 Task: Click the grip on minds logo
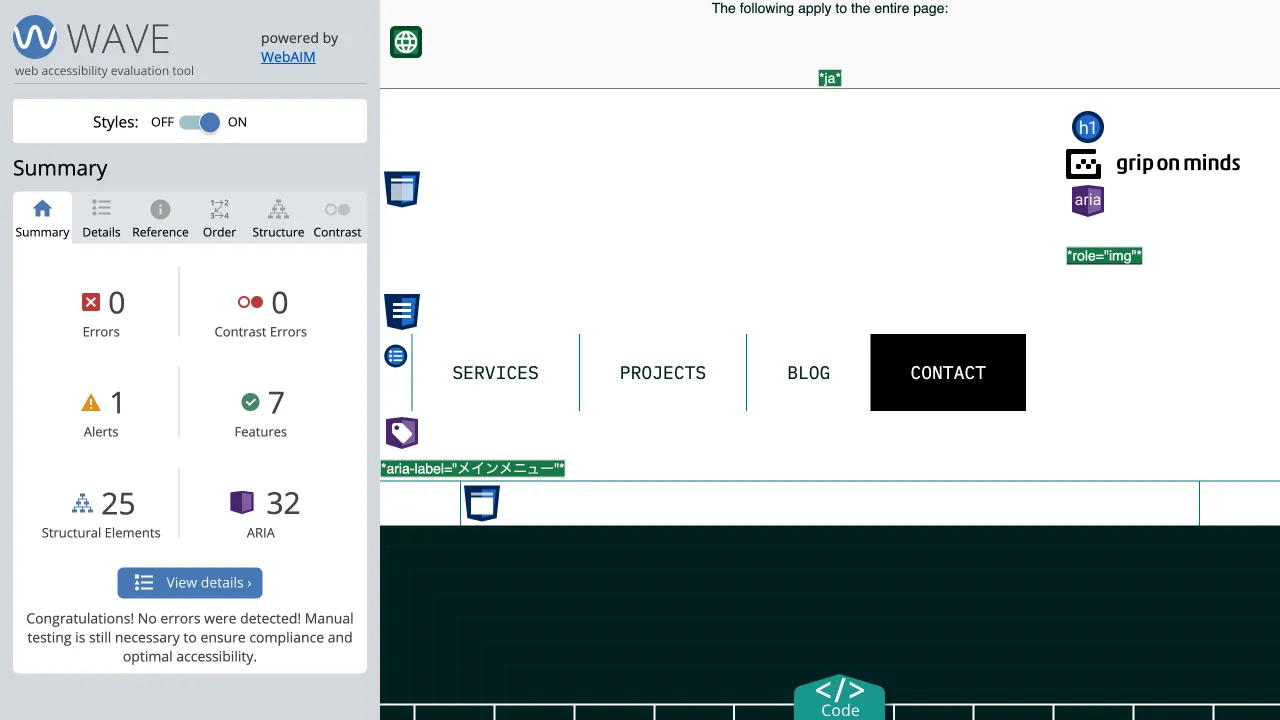[1154, 164]
